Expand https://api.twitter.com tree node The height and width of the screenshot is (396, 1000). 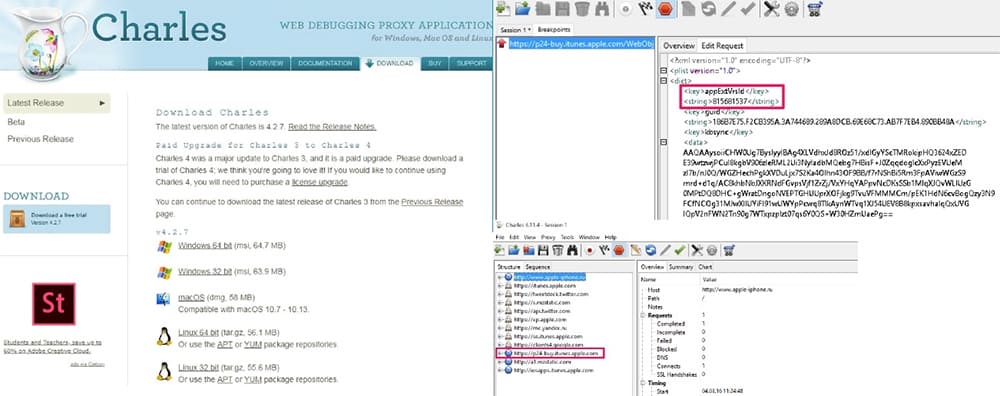(x=500, y=311)
